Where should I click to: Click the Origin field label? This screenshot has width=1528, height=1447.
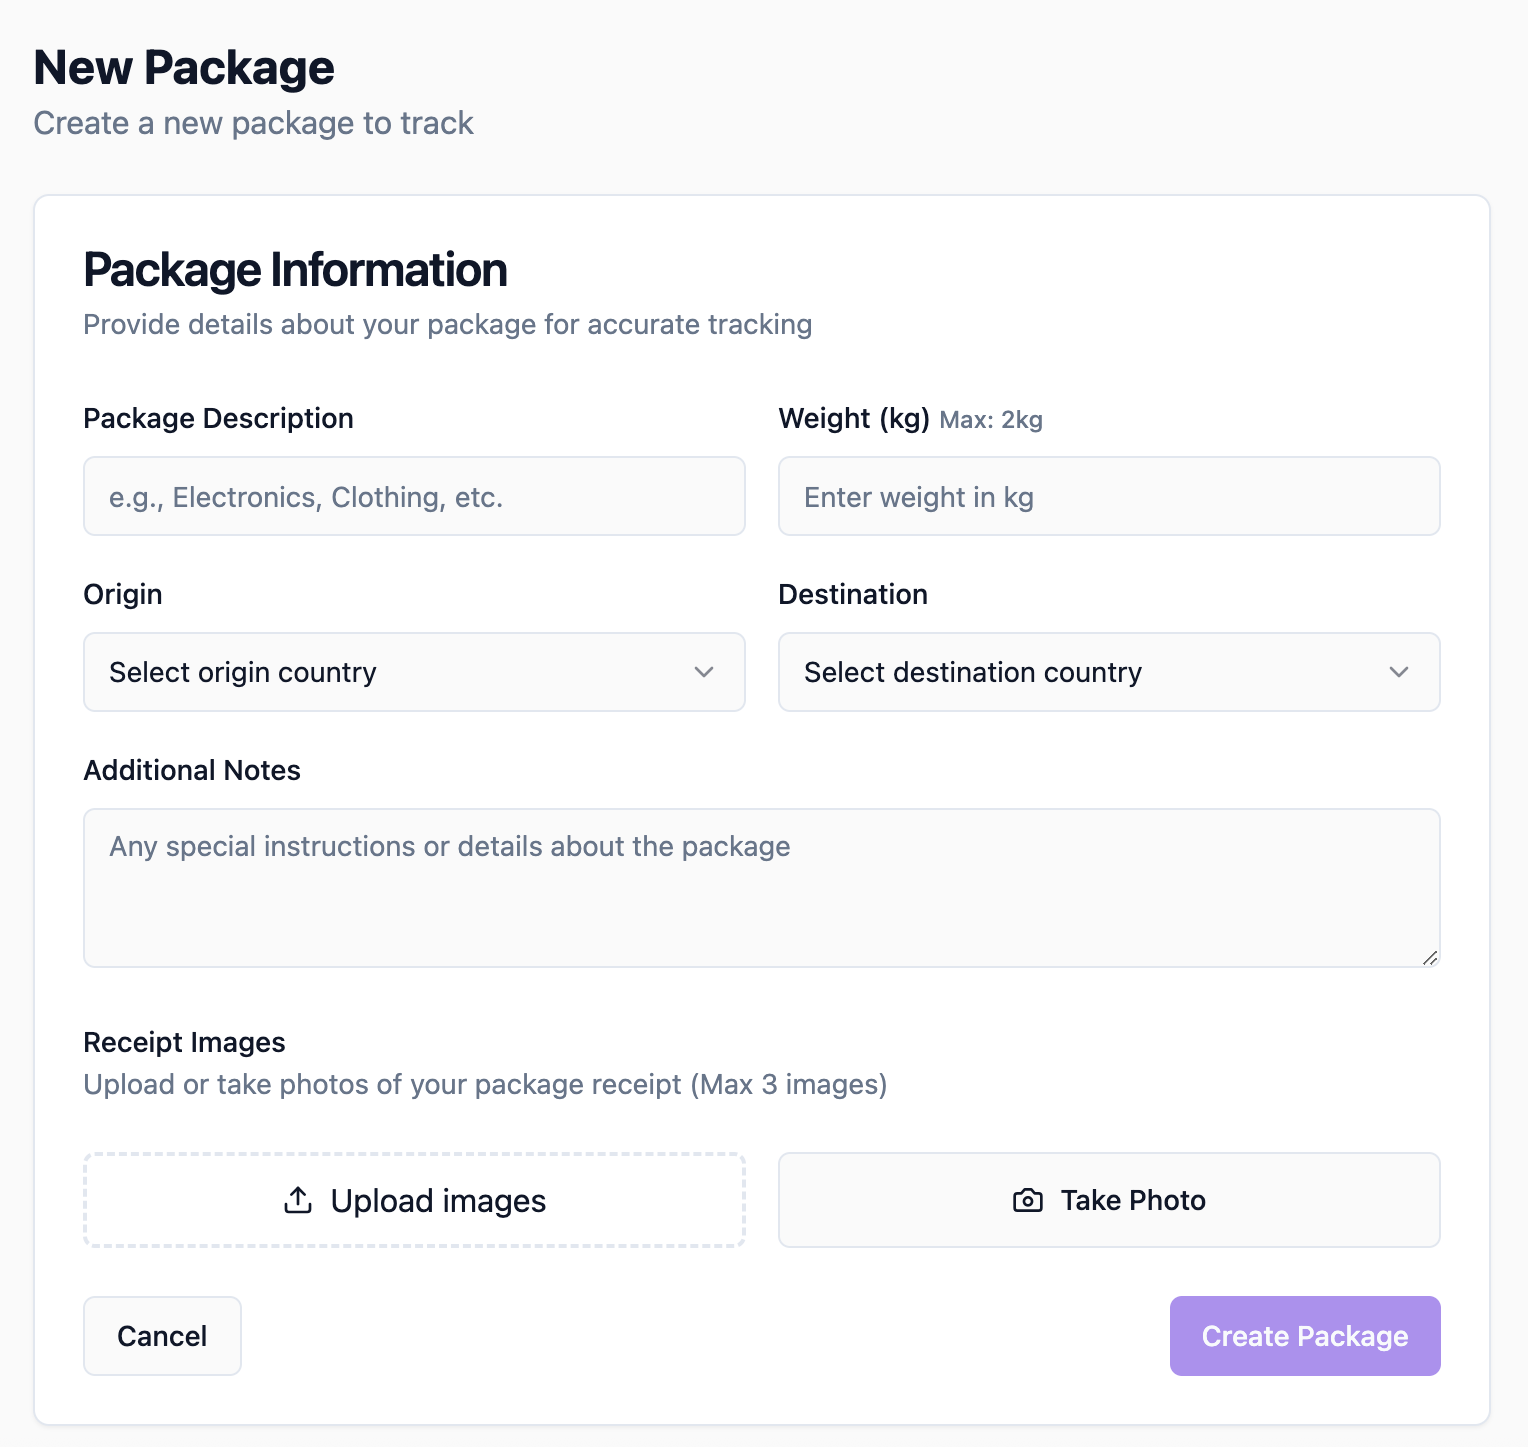123,594
